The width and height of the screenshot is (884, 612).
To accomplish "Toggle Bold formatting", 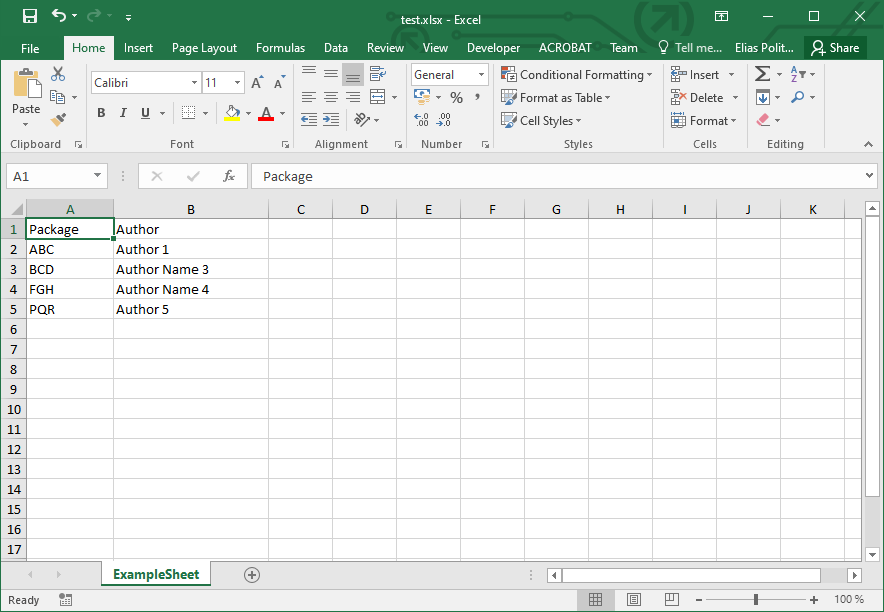I will coord(101,113).
